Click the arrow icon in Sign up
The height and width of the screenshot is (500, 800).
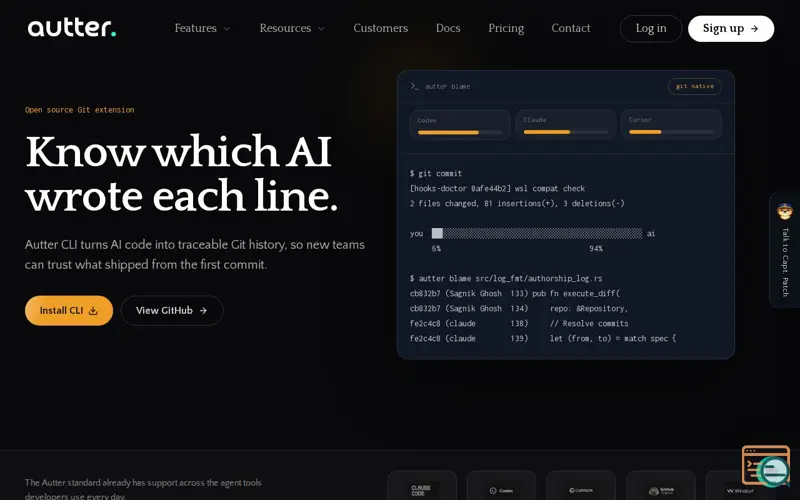pyautogui.click(x=755, y=29)
